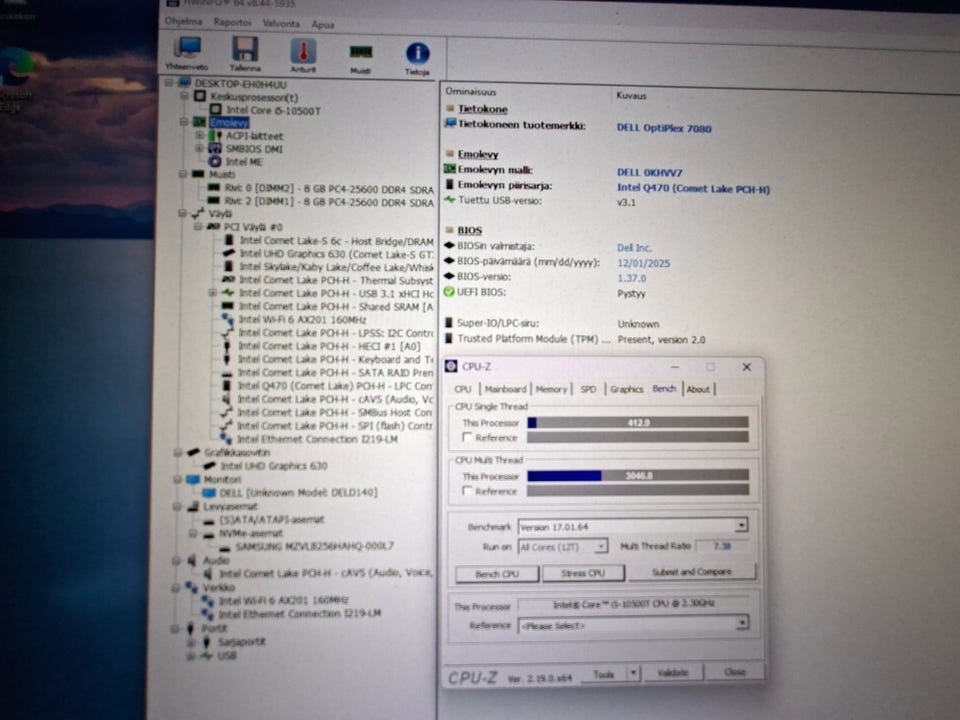
Task: Click the Microsoft Edge desktop icon
Action: click(15, 67)
